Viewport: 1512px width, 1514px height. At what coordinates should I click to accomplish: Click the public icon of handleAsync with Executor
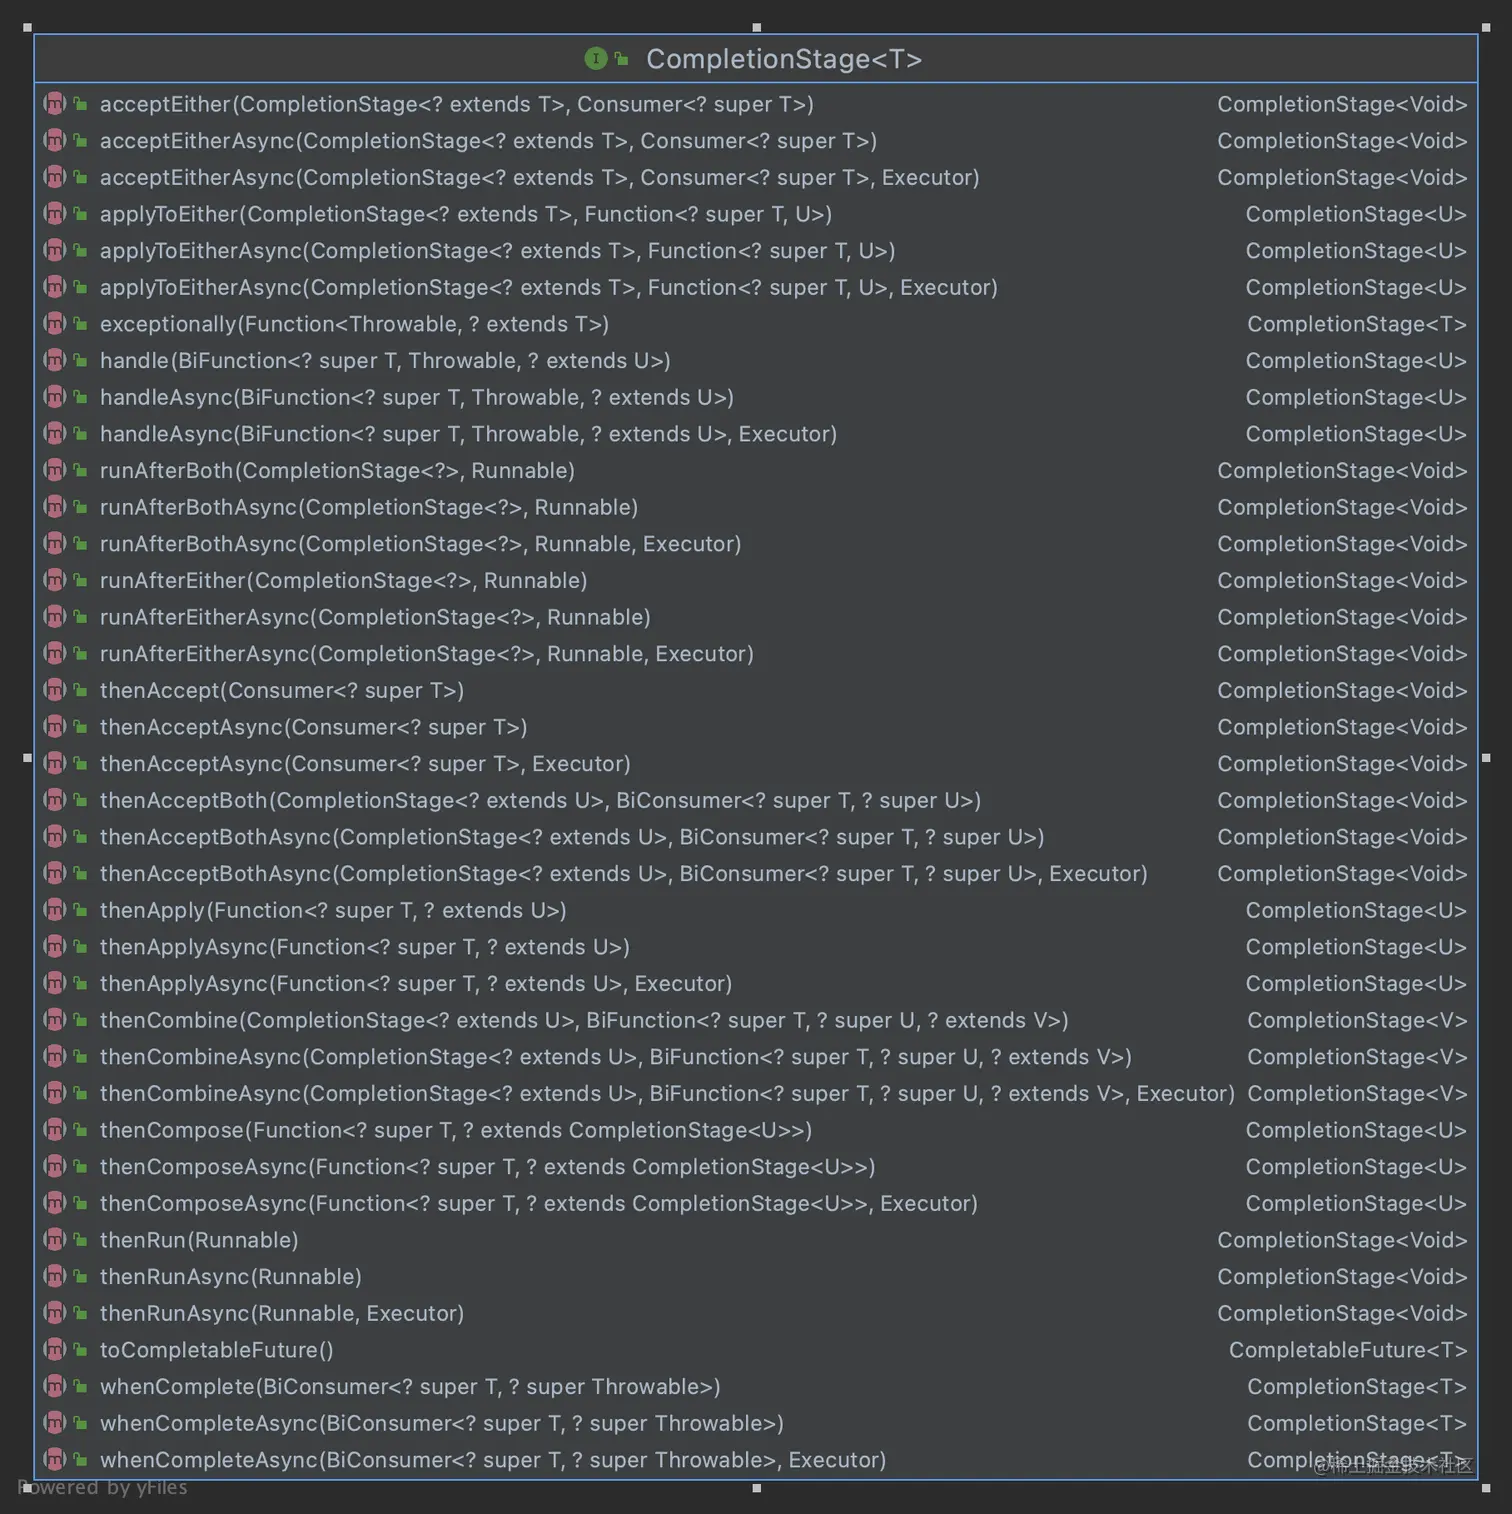click(x=81, y=434)
